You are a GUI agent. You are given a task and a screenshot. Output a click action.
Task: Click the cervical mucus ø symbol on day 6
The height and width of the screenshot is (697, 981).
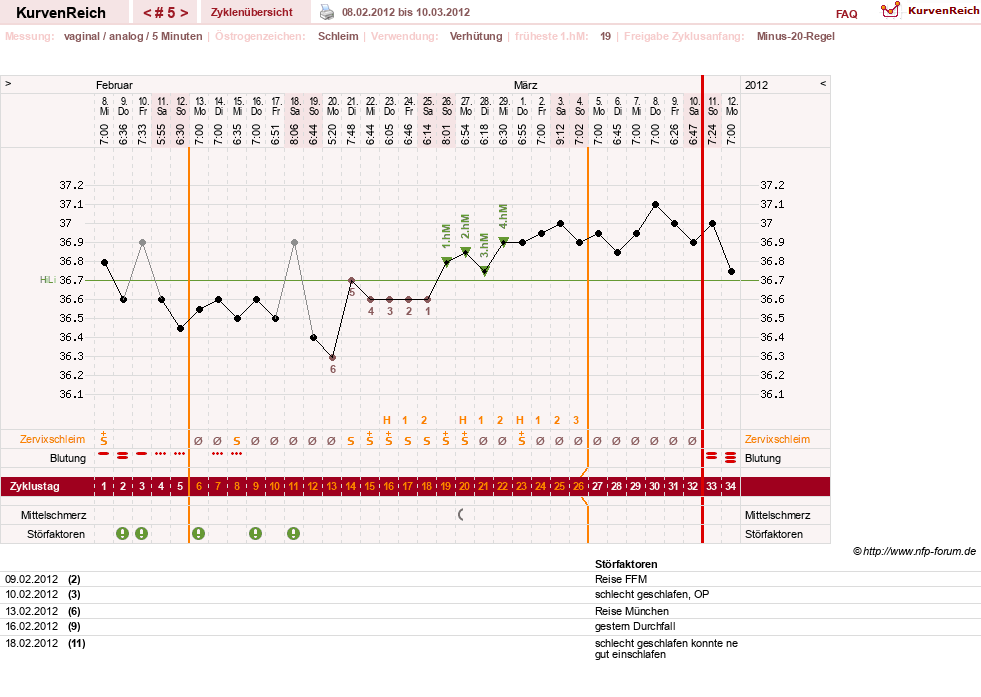coord(198,441)
